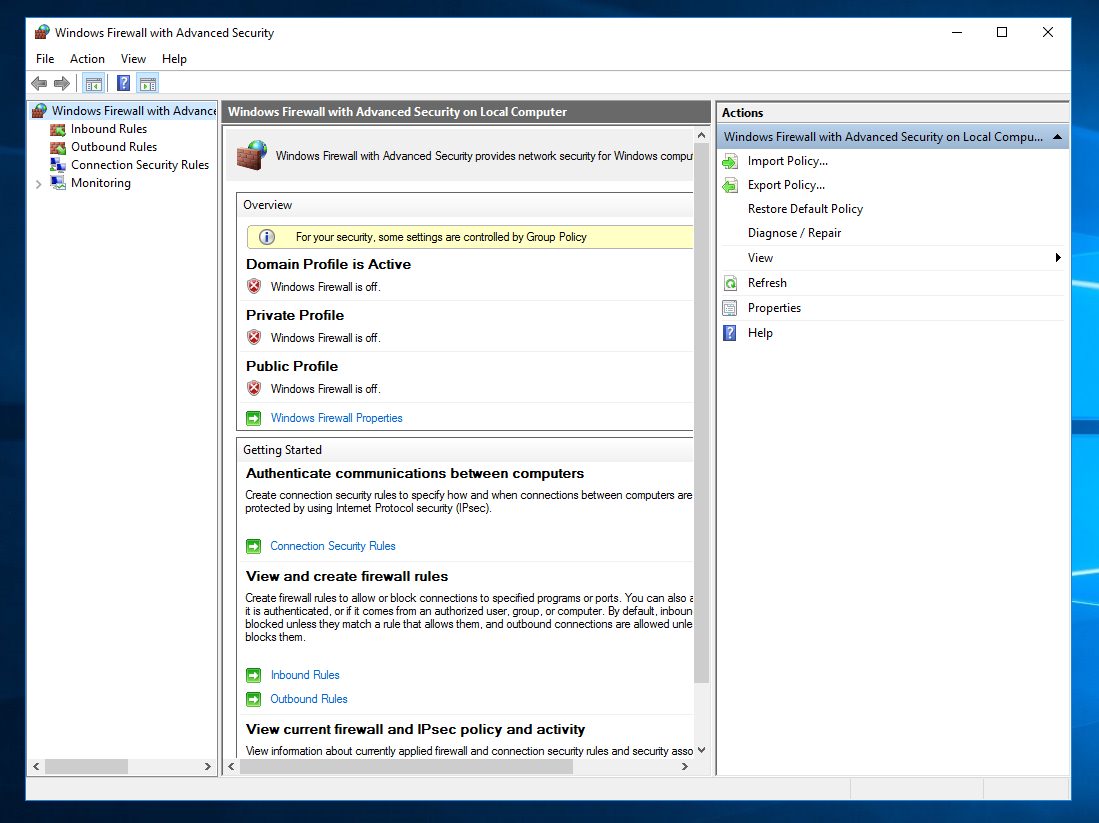
Task: Open the View submenu arrow in Actions
Action: (1058, 258)
